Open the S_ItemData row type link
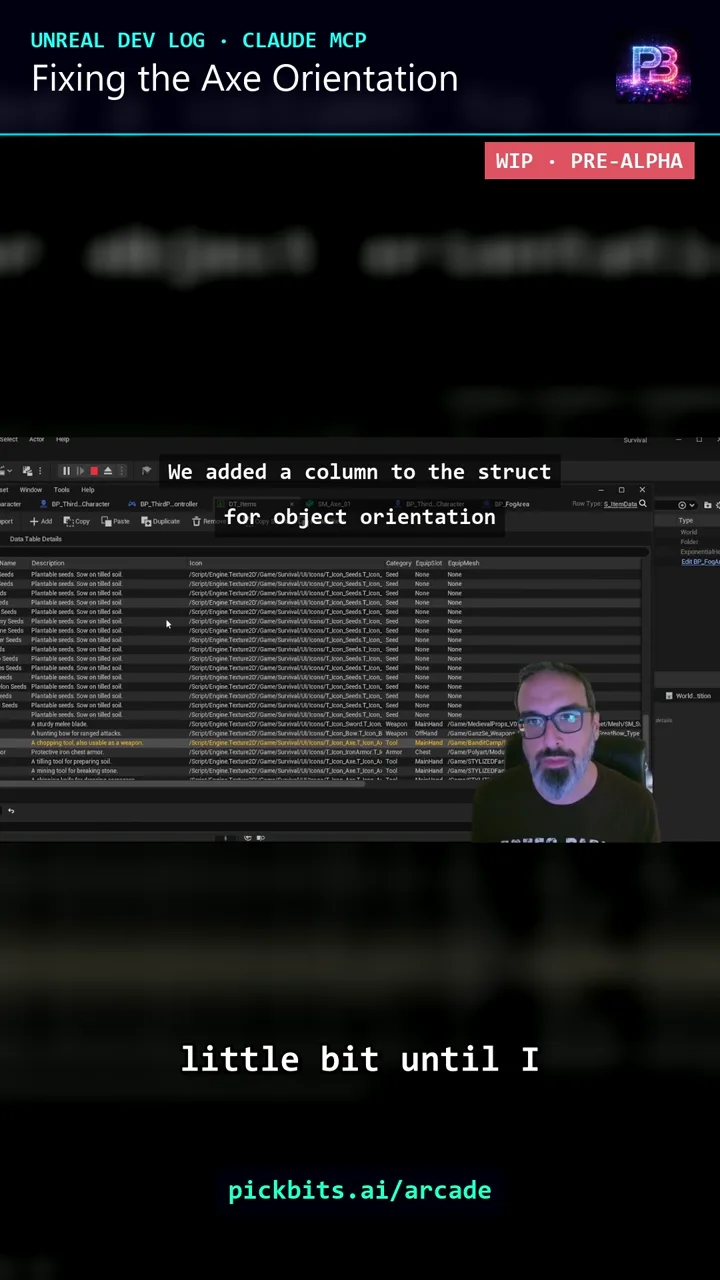 621,504
